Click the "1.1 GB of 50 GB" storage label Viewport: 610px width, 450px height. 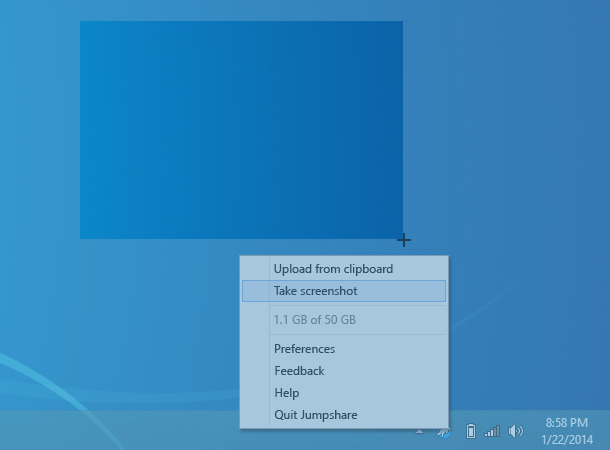pos(314,320)
